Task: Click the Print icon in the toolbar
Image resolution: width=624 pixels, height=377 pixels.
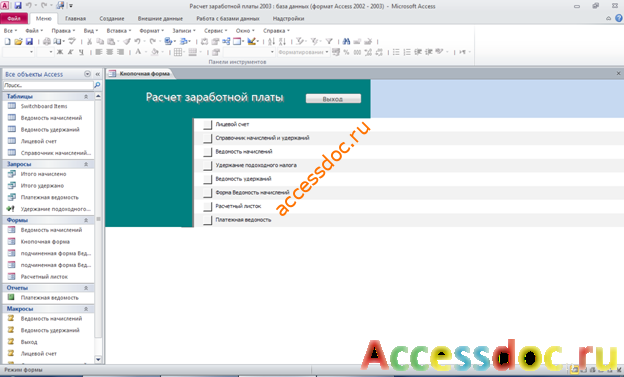Action: click(x=47, y=41)
